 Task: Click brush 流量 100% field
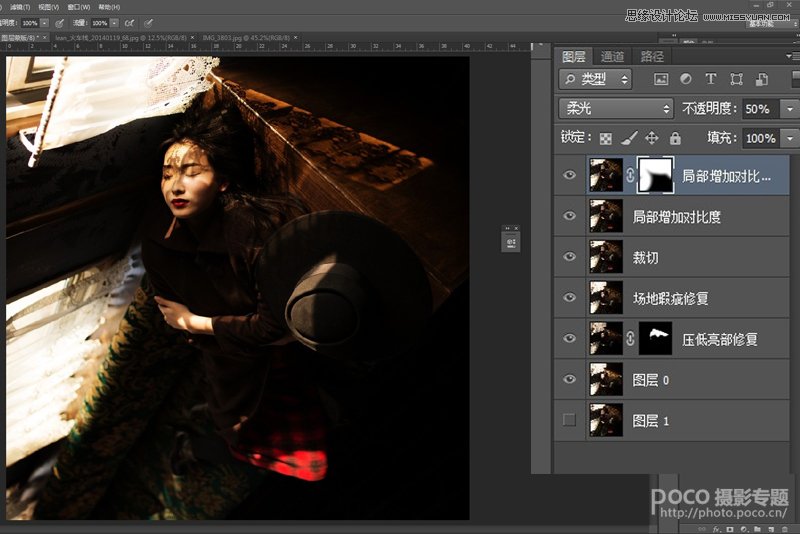coord(100,23)
